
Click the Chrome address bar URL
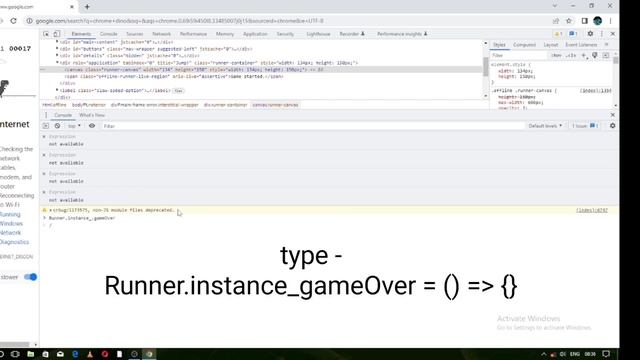[x=180, y=21]
